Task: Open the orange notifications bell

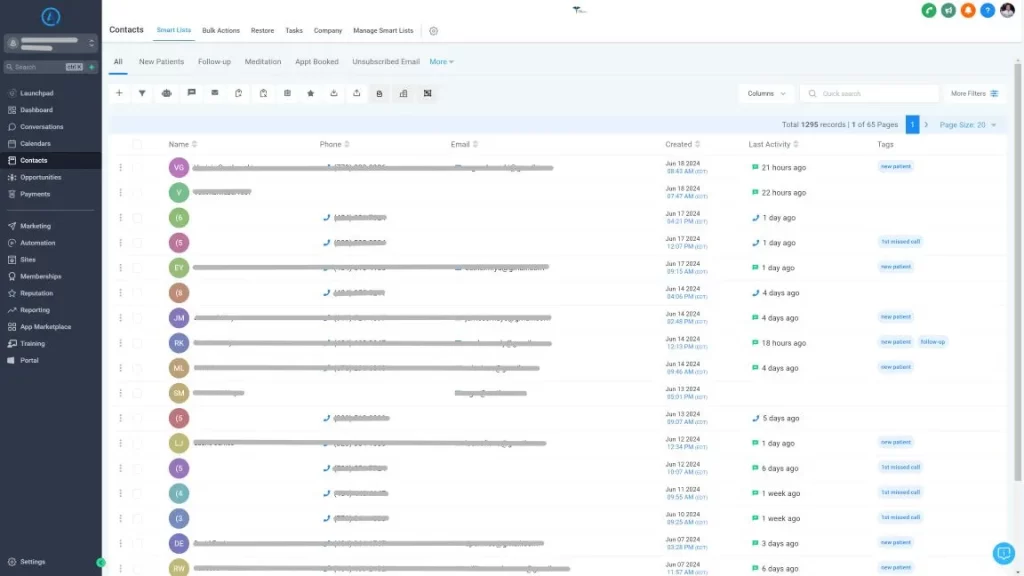Action: pyautogui.click(x=968, y=10)
